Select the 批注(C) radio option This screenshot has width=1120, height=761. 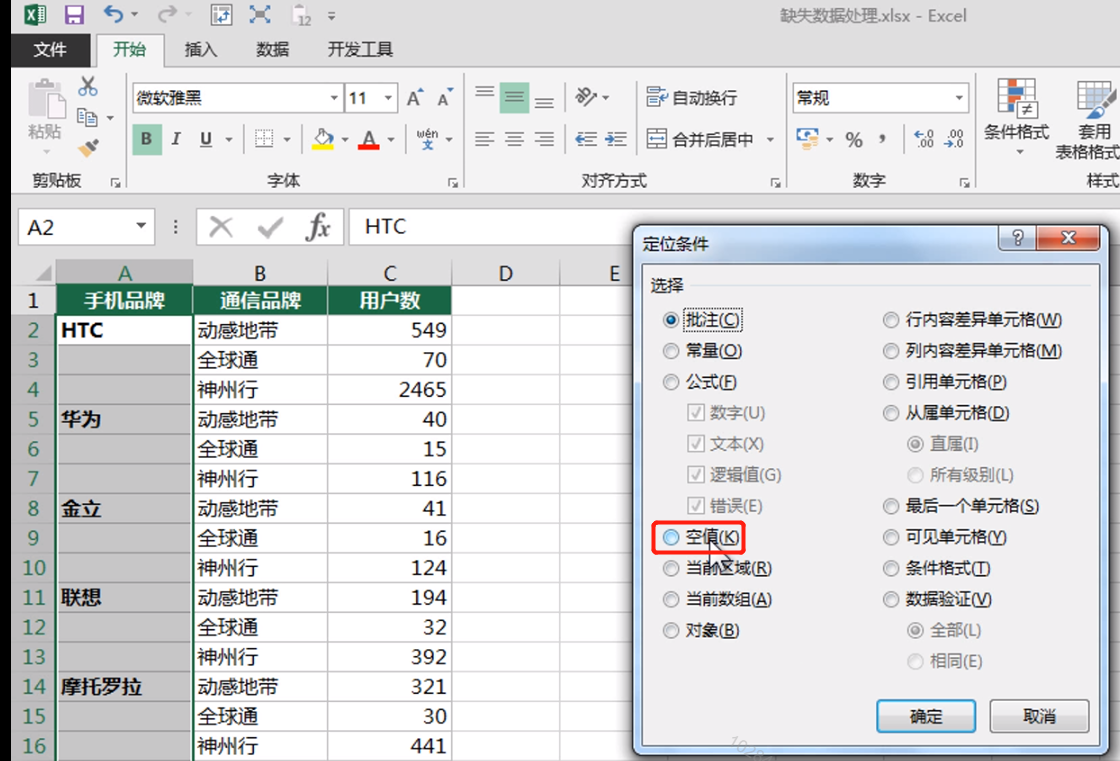click(x=702, y=319)
